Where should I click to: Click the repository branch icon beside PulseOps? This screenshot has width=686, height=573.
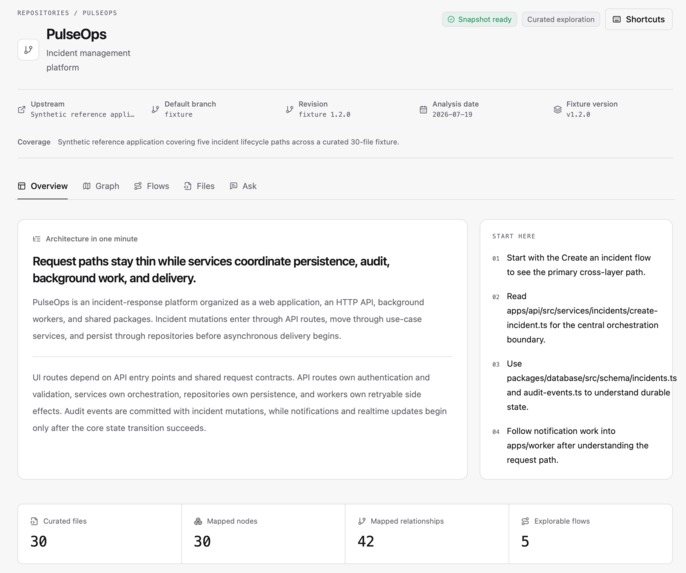click(x=28, y=50)
